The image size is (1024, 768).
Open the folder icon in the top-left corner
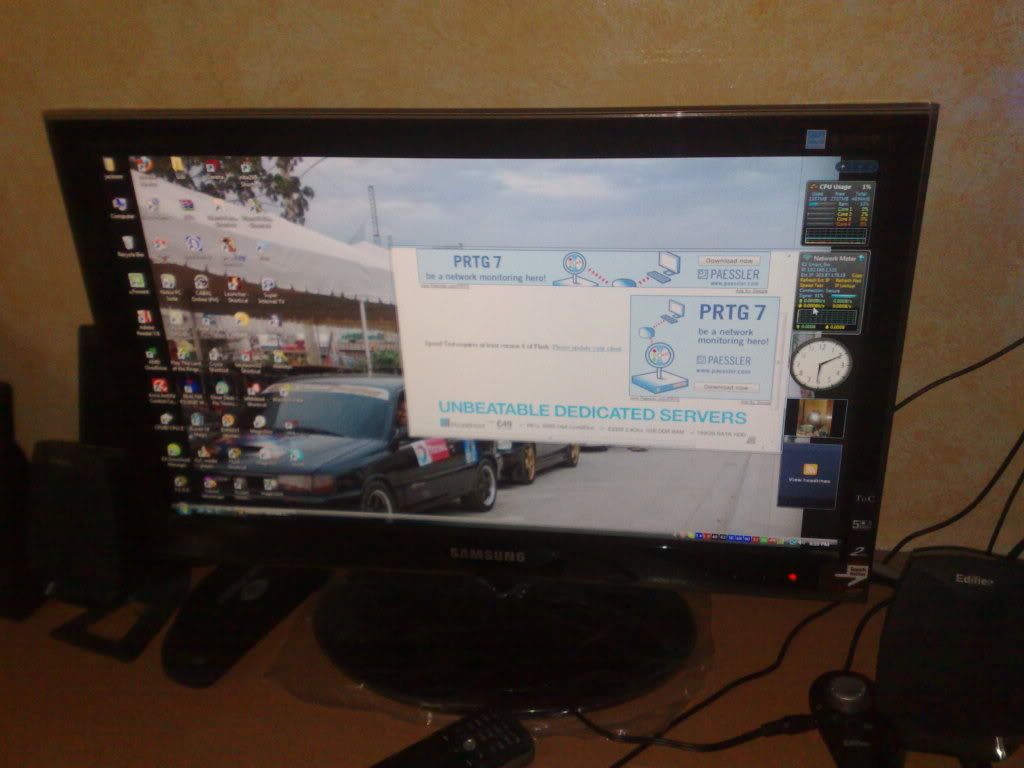pyautogui.click(x=109, y=163)
